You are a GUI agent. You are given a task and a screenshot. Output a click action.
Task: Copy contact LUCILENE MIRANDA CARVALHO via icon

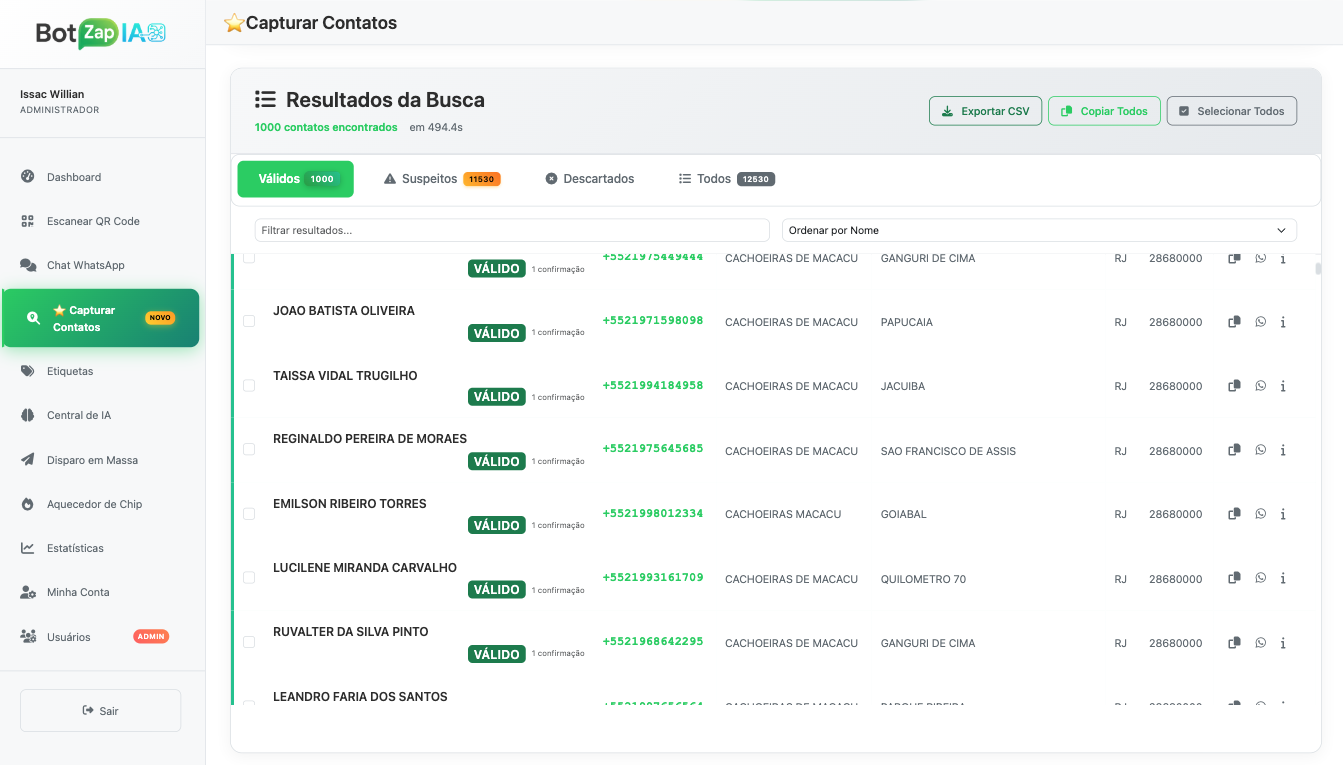coord(1234,578)
